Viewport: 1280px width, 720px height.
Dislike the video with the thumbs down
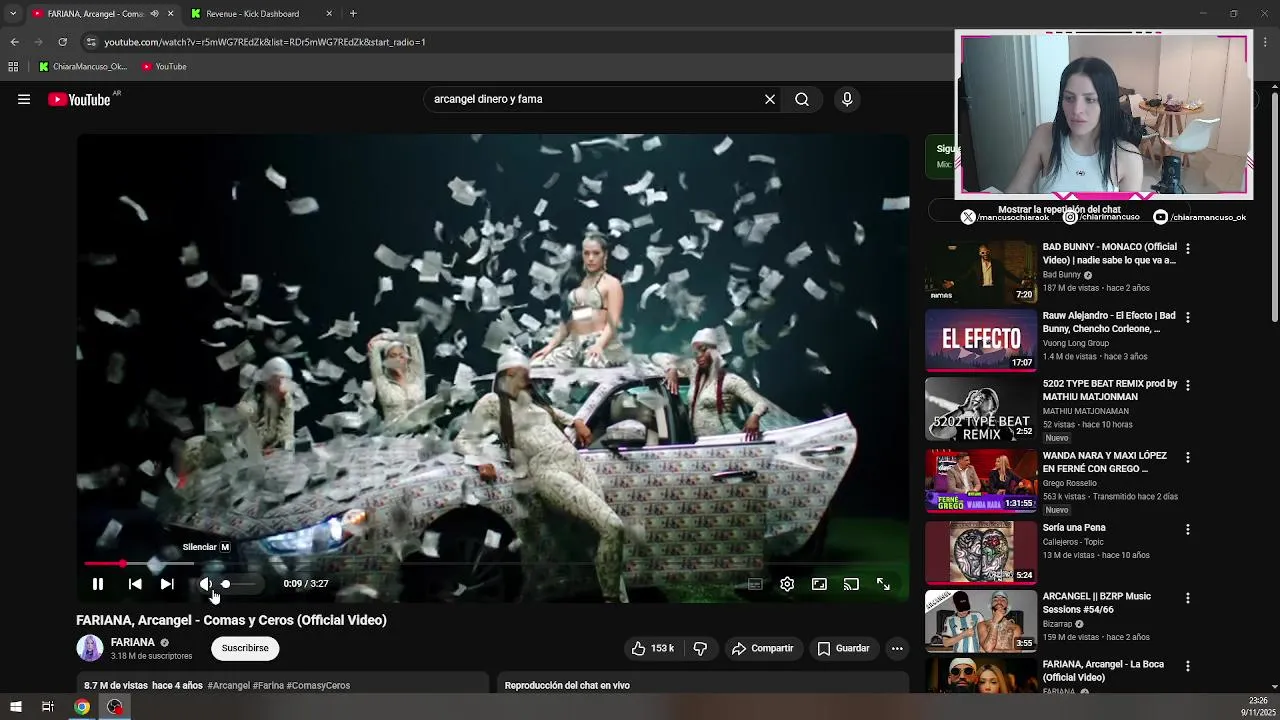pyautogui.click(x=700, y=648)
